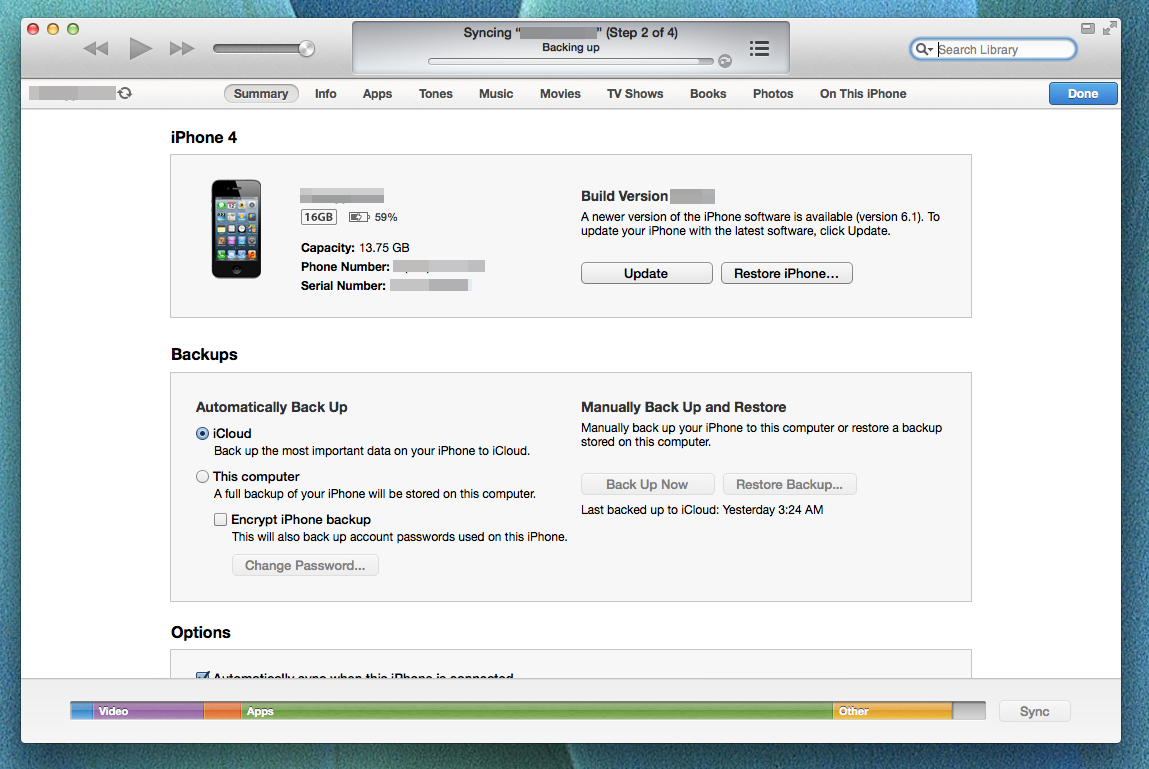Click the orange photos storage segment
This screenshot has height=769, width=1149.
coord(222,711)
